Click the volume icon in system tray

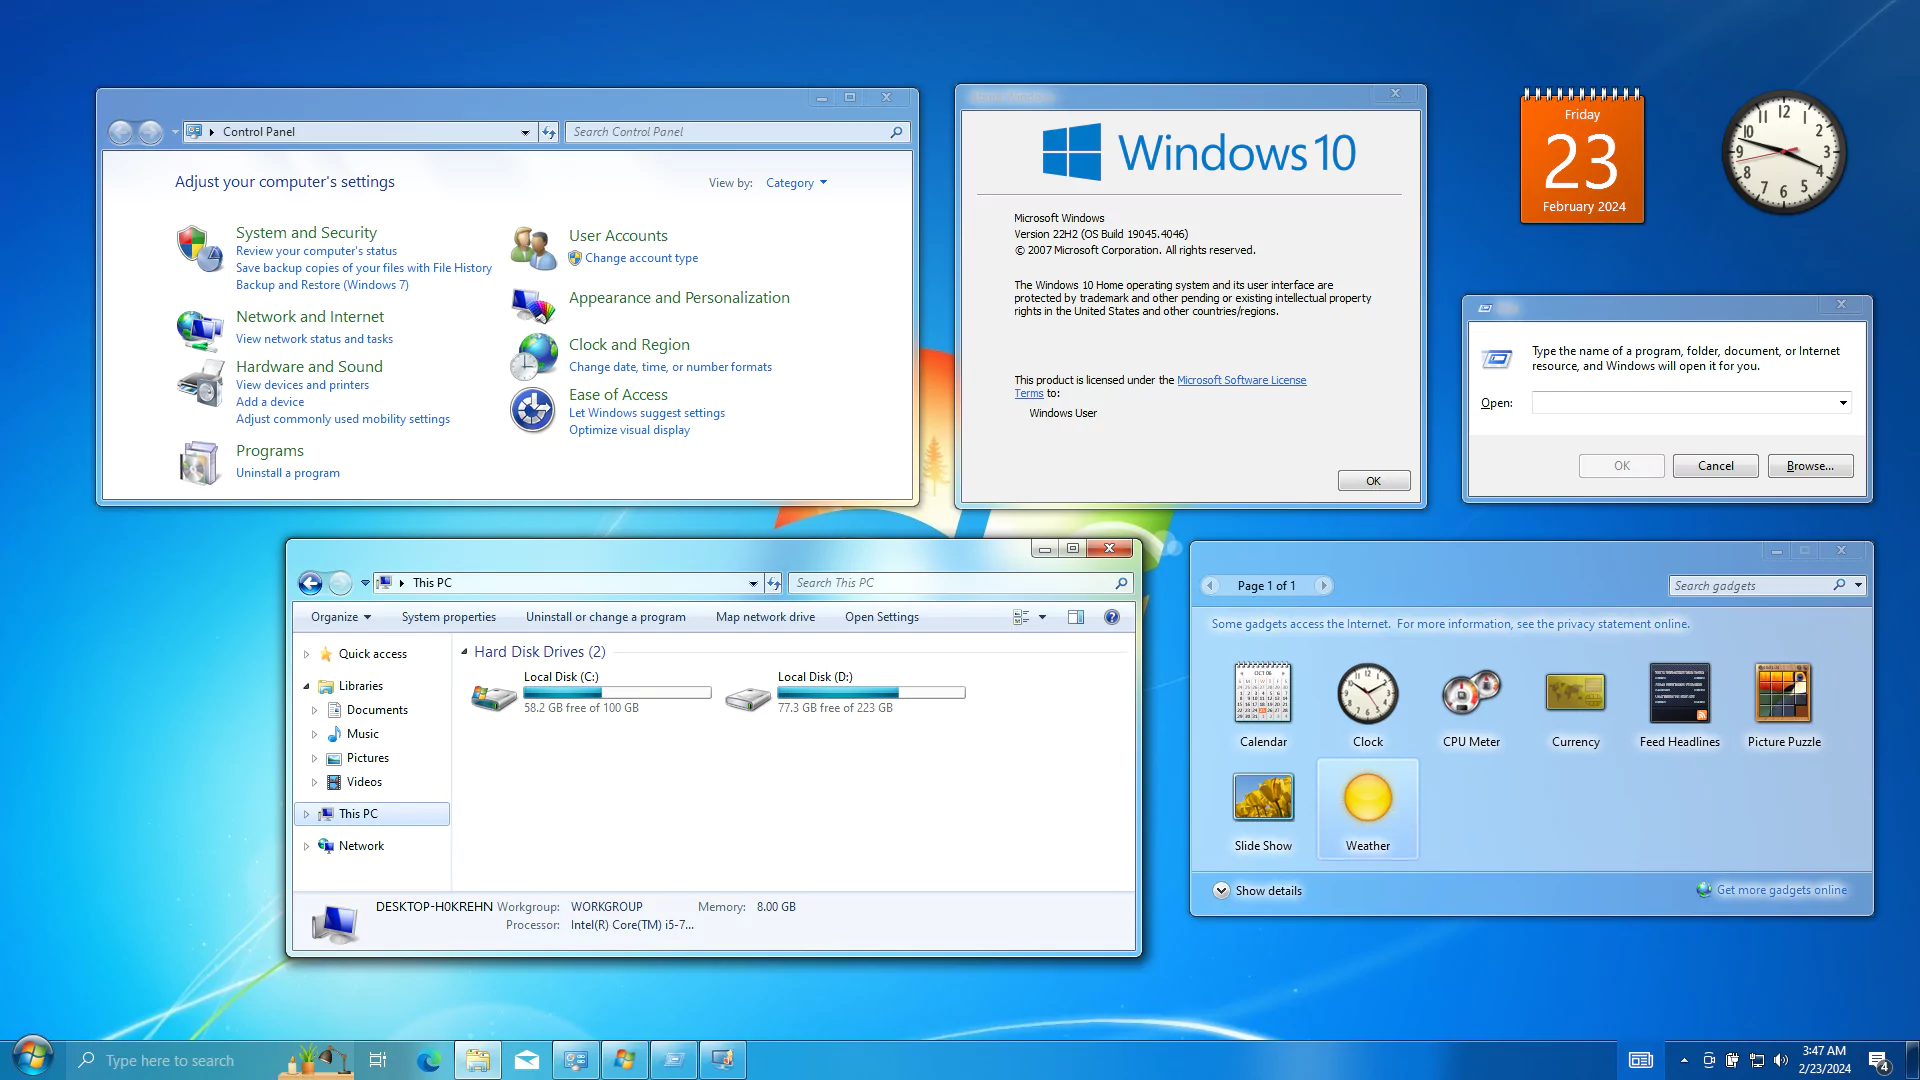[x=1780, y=1060]
